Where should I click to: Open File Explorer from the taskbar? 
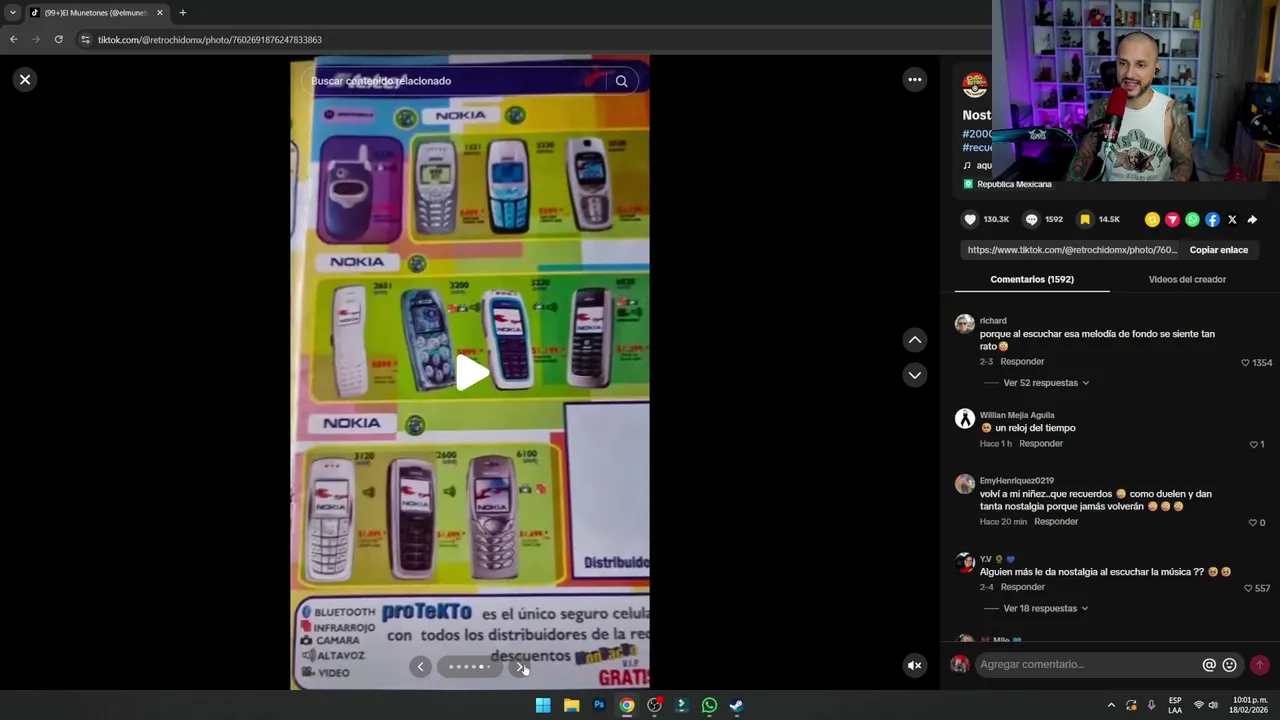(571, 705)
